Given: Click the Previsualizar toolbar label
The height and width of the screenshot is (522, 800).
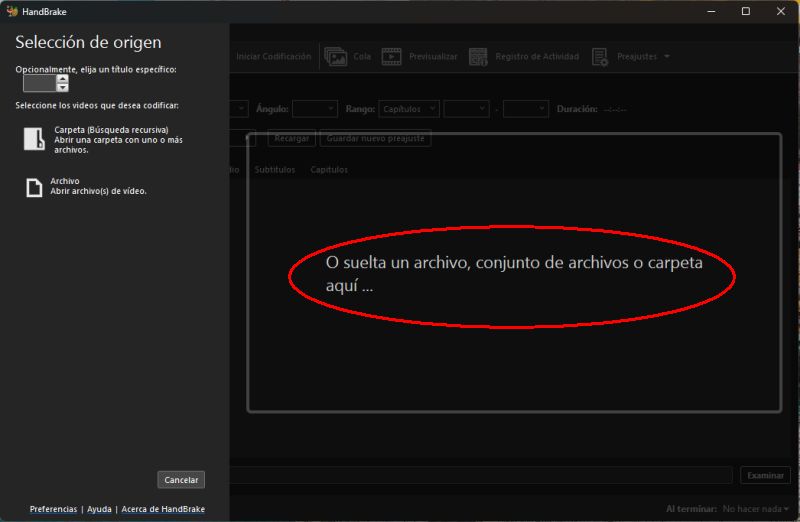Looking at the screenshot, I should tap(433, 56).
